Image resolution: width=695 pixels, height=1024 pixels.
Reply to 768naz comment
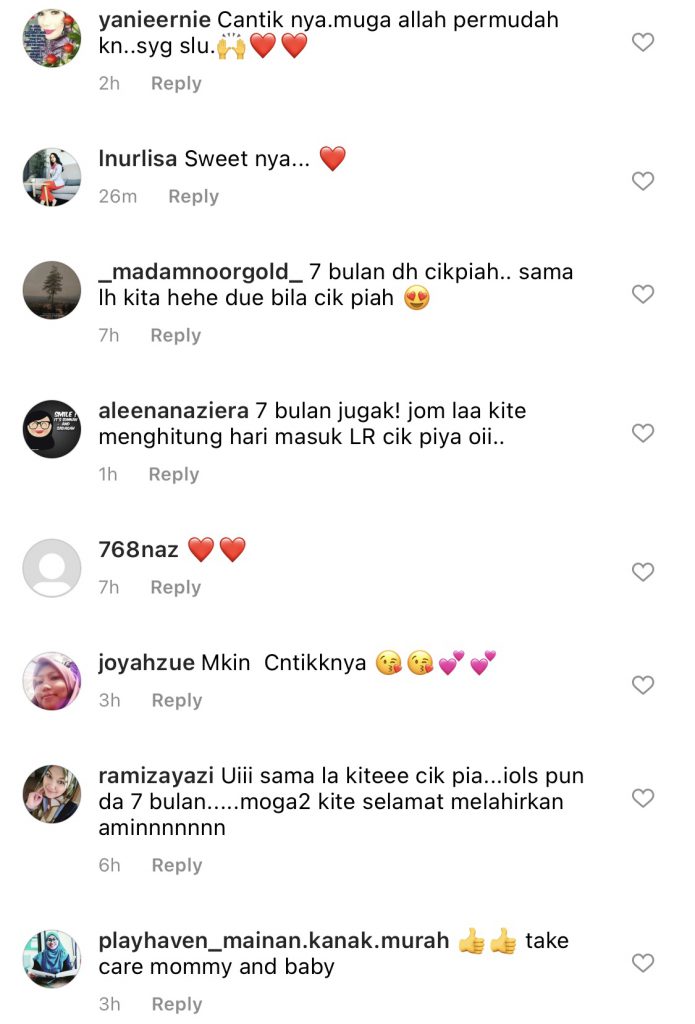pyautogui.click(x=176, y=588)
